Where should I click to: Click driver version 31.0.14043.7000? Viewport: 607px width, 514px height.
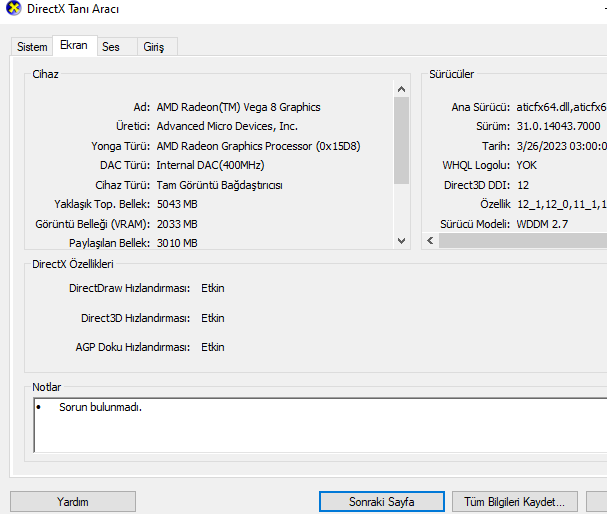[558, 126]
